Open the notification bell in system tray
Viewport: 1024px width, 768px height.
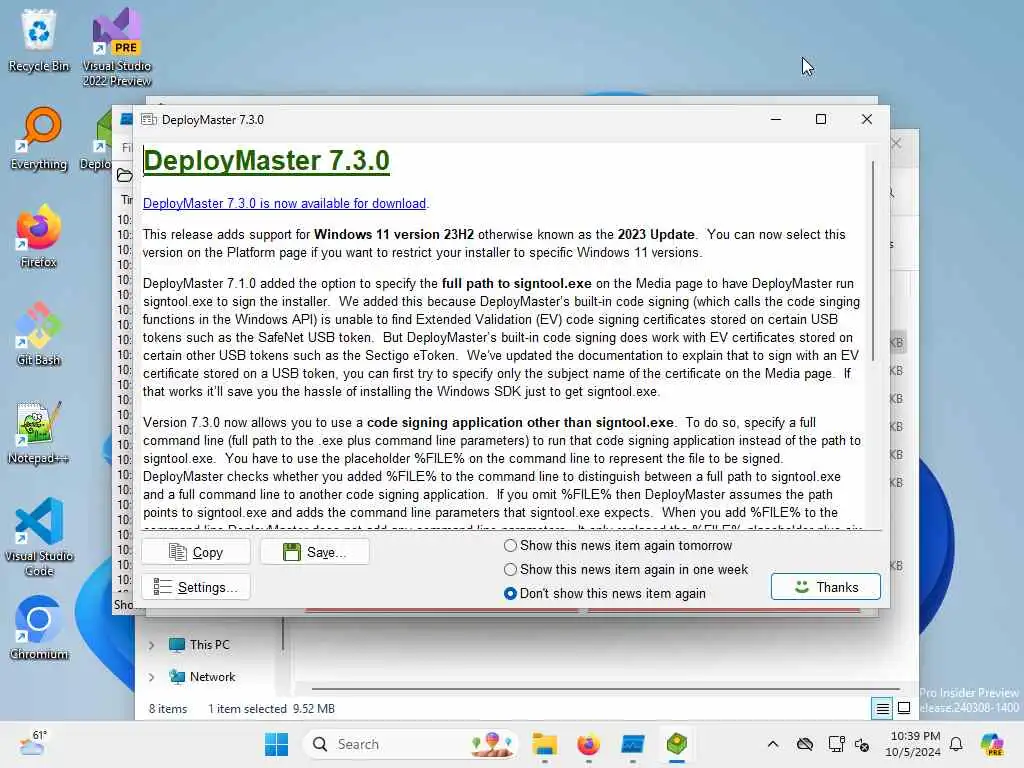point(956,744)
